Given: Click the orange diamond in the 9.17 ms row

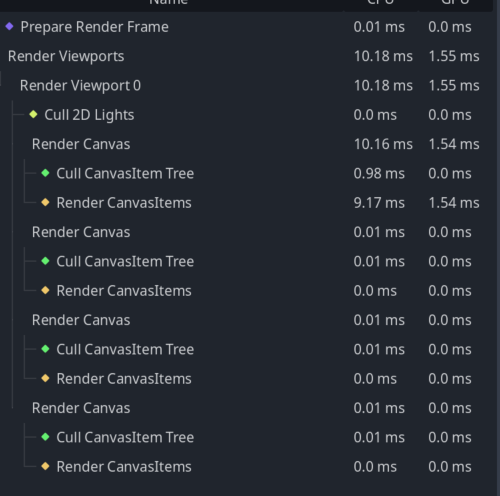Looking at the screenshot, I should (45, 202).
